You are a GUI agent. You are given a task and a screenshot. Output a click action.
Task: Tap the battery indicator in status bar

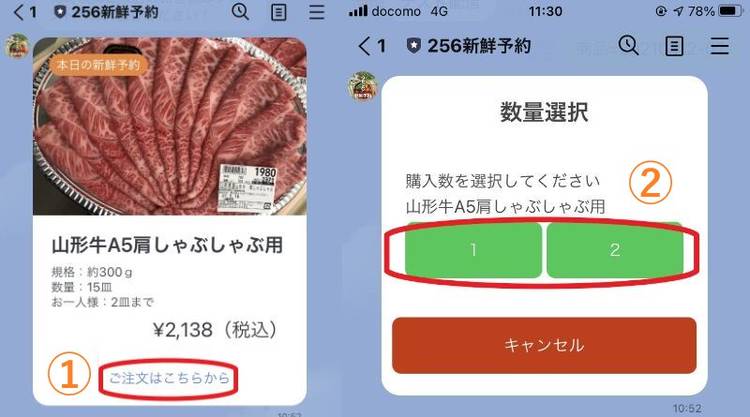click(x=730, y=11)
